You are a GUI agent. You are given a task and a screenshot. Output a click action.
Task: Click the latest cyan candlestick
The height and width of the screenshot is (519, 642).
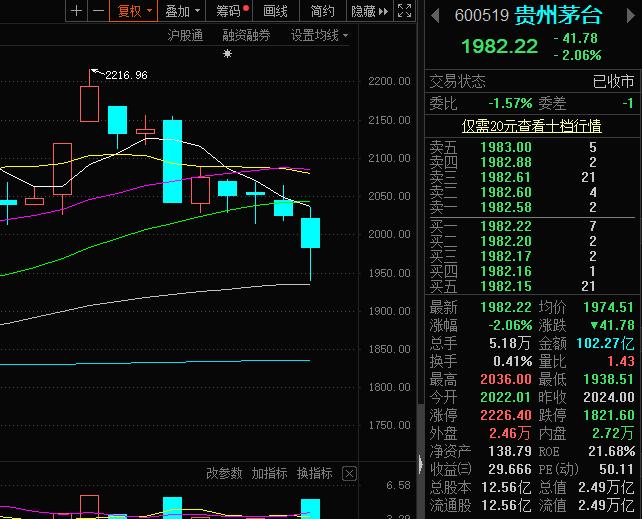310,233
